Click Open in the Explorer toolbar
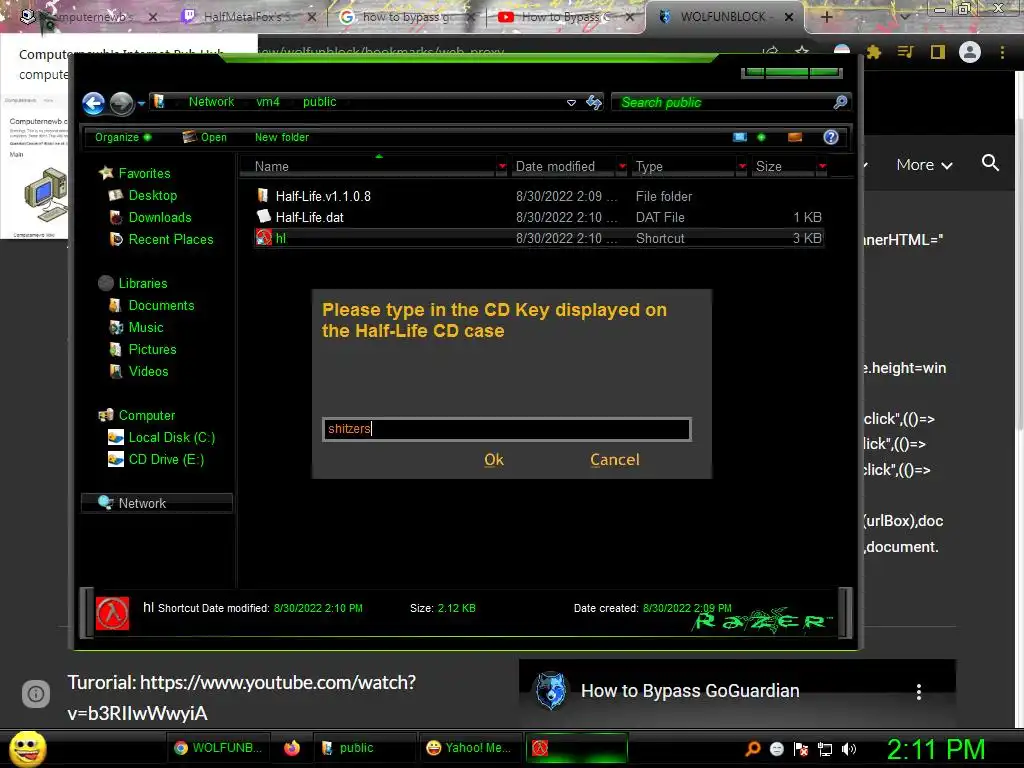 tap(204, 137)
